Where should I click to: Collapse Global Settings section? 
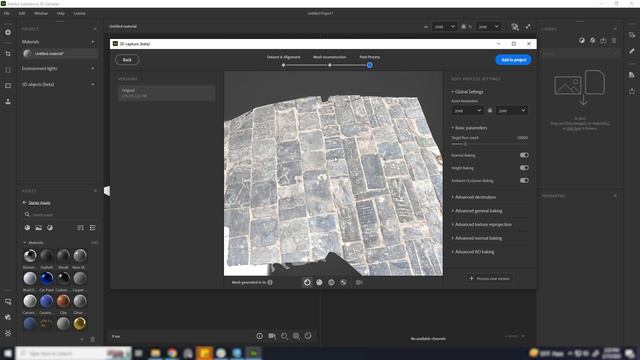click(x=467, y=92)
